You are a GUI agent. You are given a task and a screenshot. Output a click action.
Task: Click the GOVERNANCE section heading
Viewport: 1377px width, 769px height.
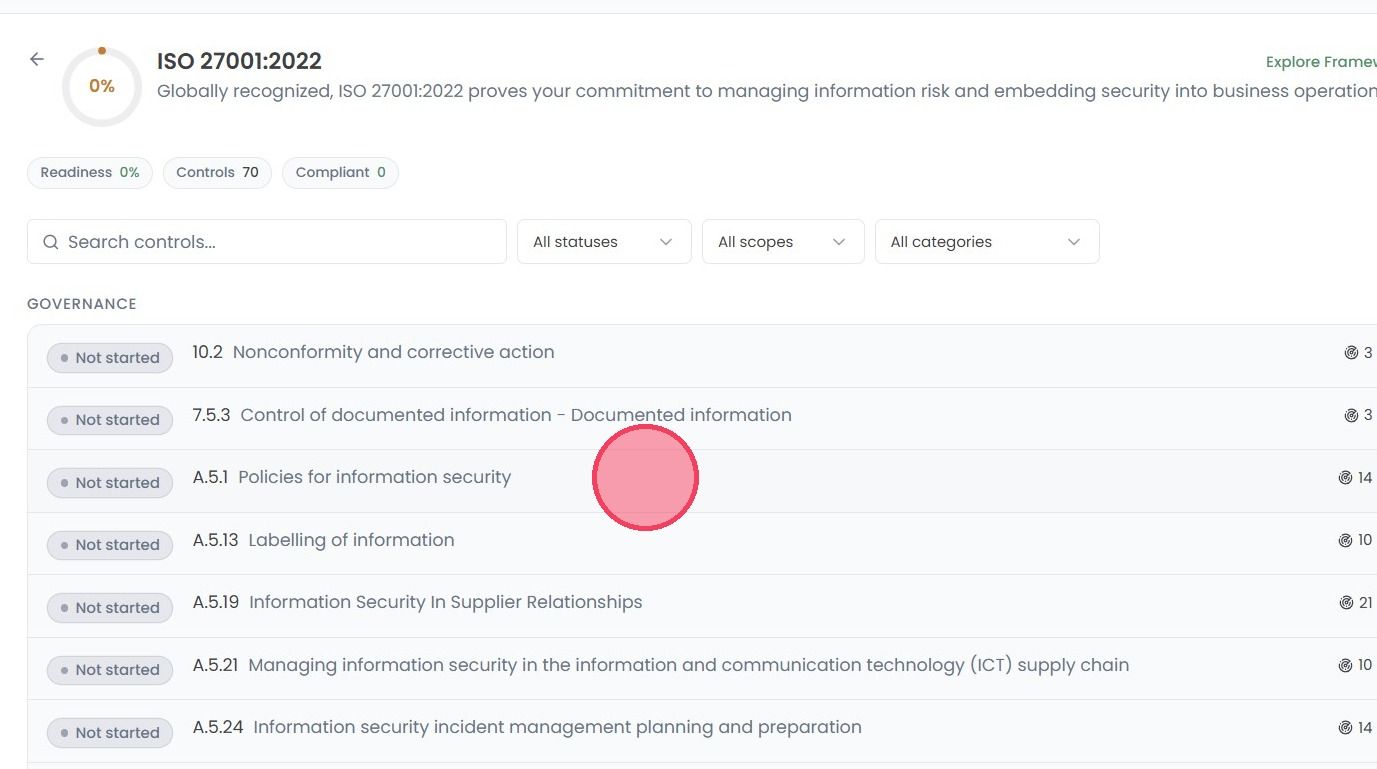point(82,304)
